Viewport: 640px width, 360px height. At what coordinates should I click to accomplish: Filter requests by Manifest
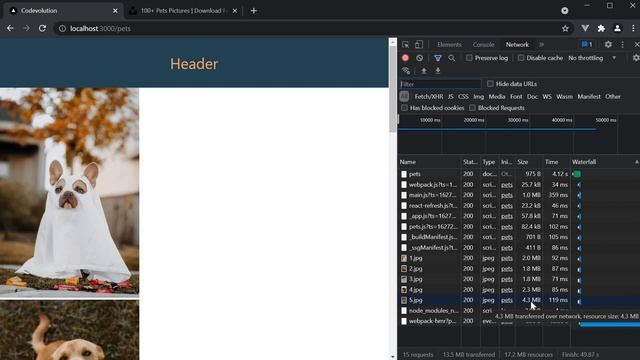point(589,97)
